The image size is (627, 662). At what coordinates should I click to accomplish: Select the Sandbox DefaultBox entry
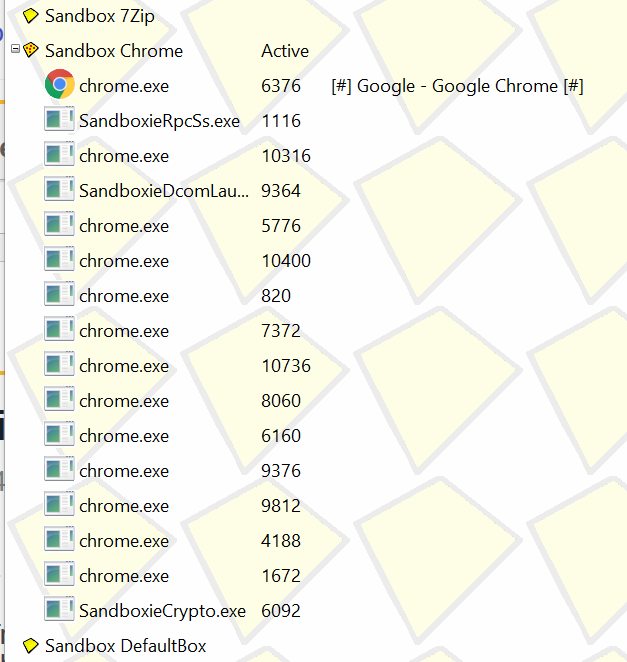[125, 646]
